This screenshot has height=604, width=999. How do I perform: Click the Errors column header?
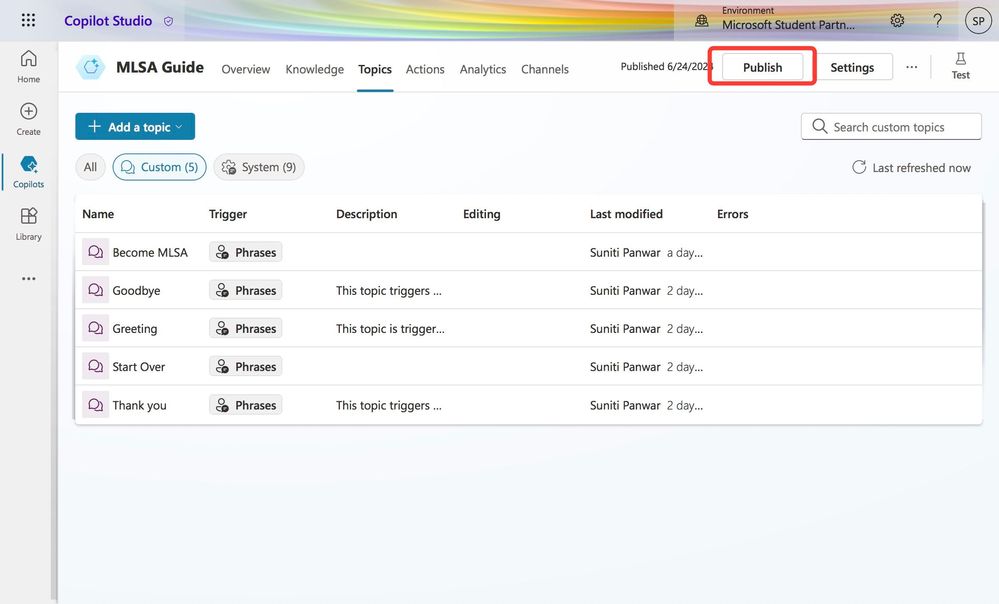tap(733, 214)
